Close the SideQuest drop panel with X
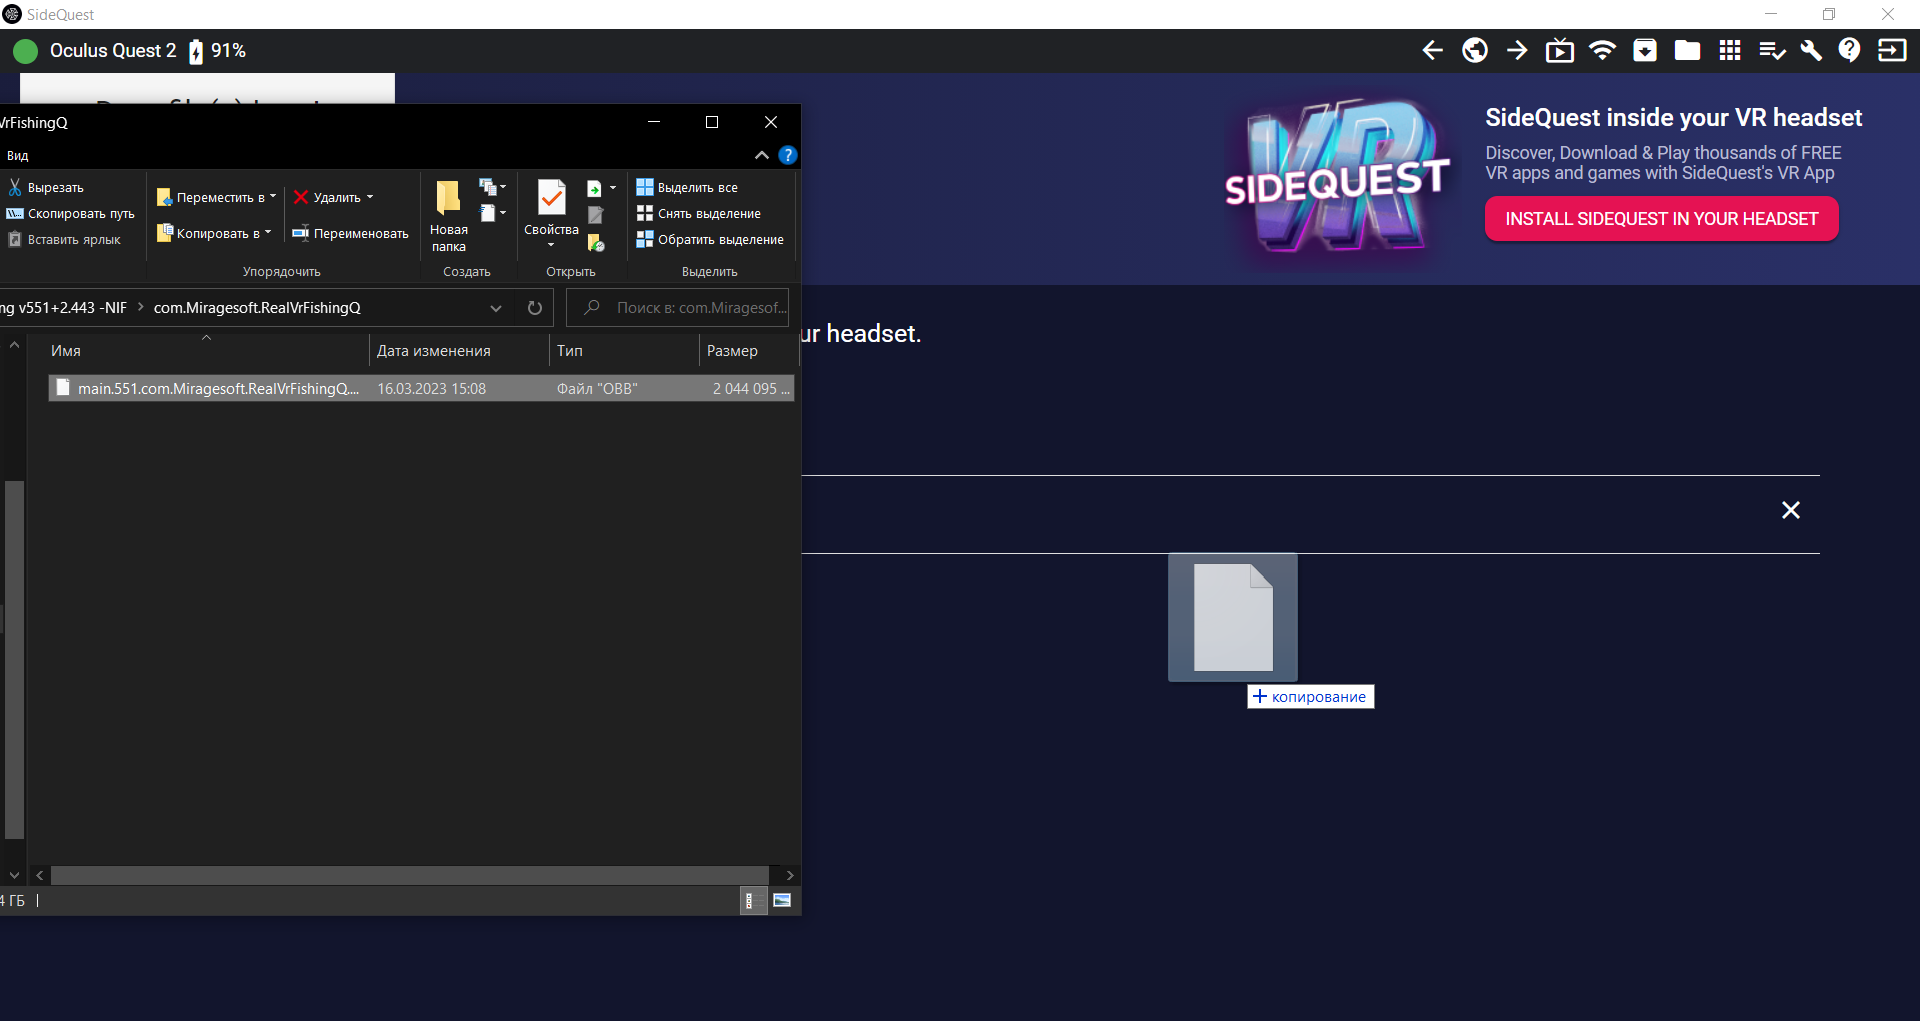The height and width of the screenshot is (1021, 1920). pyautogui.click(x=1791, y=510)
